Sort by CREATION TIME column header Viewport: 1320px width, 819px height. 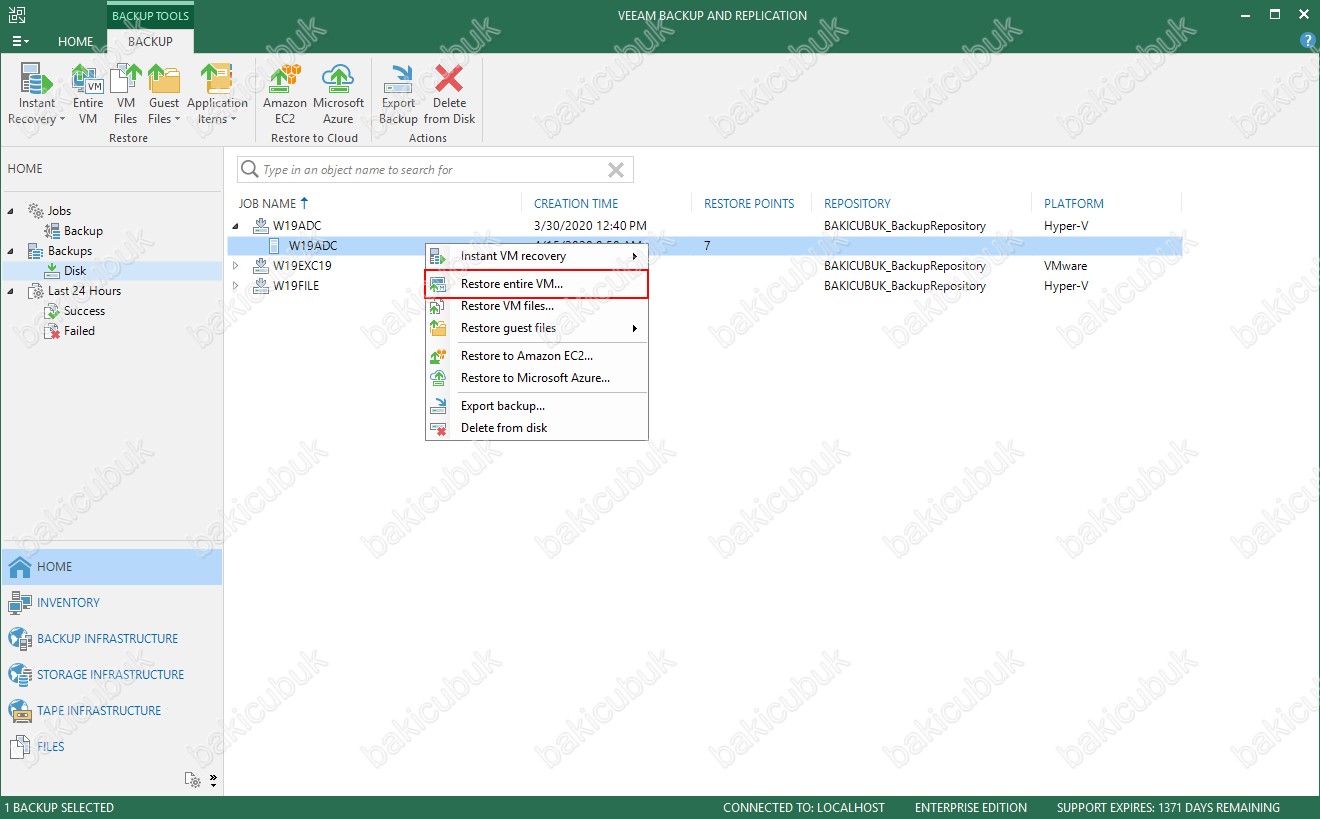tap(576, 203)
